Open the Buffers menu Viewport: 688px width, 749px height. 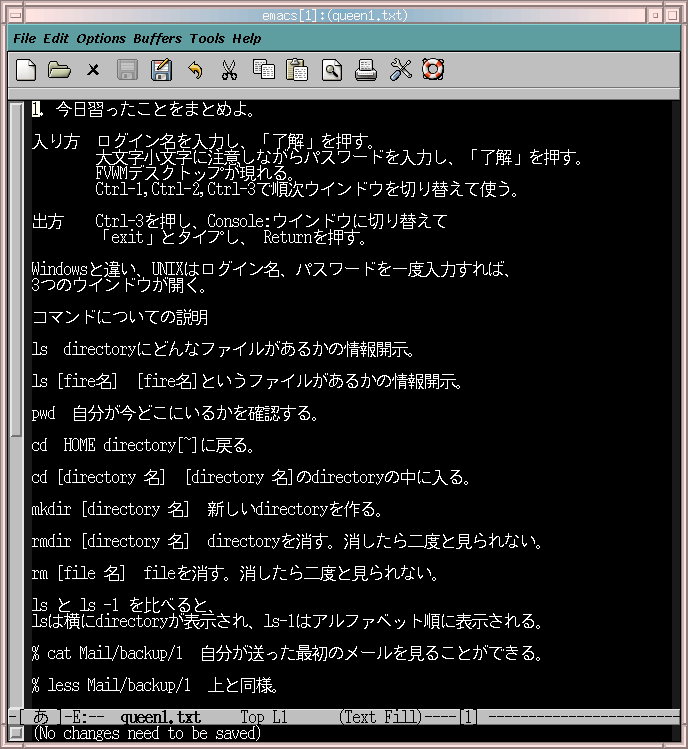point(157,39)
